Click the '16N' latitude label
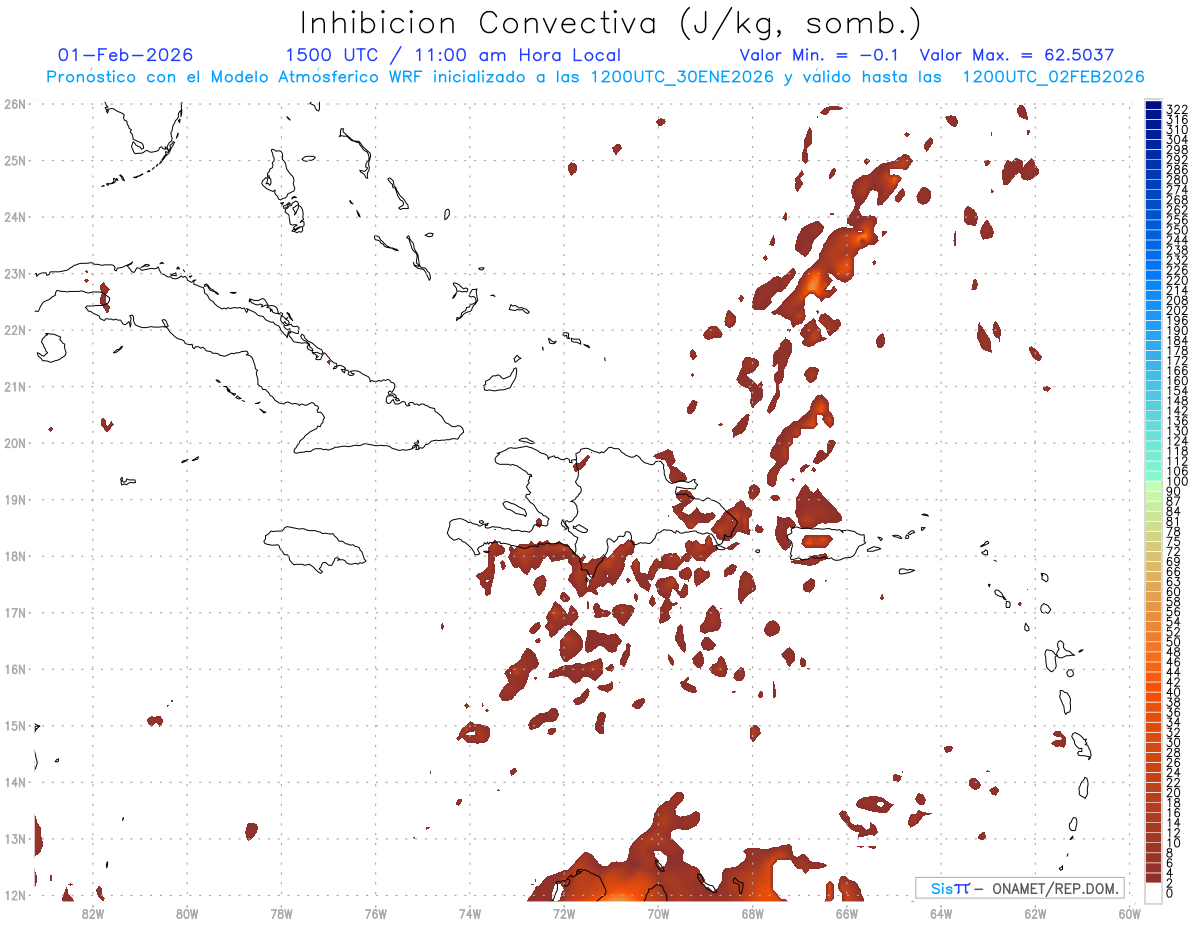1200x927 pixels. [x=15, y=668]
